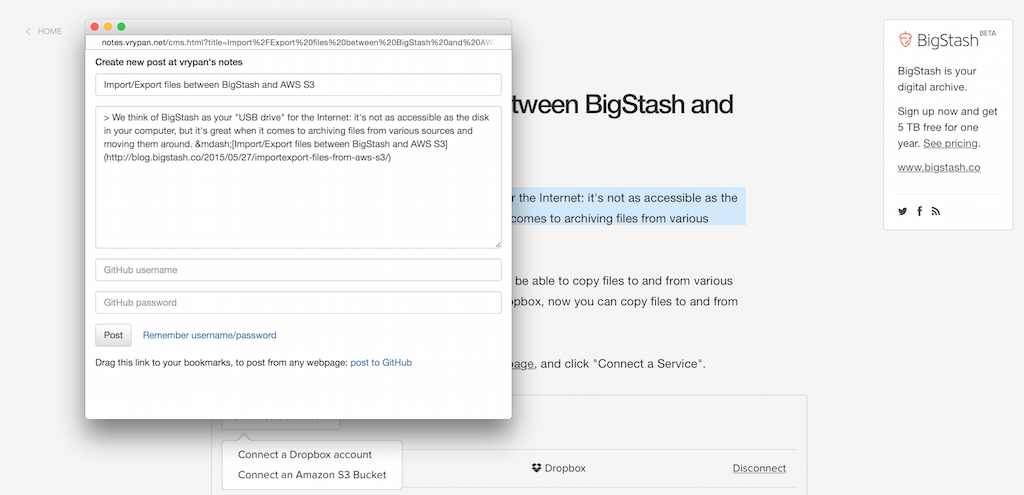The width and height of the screenshot is (1024, 495).
Task: Submit with the Post button
Action: [113, 335]
